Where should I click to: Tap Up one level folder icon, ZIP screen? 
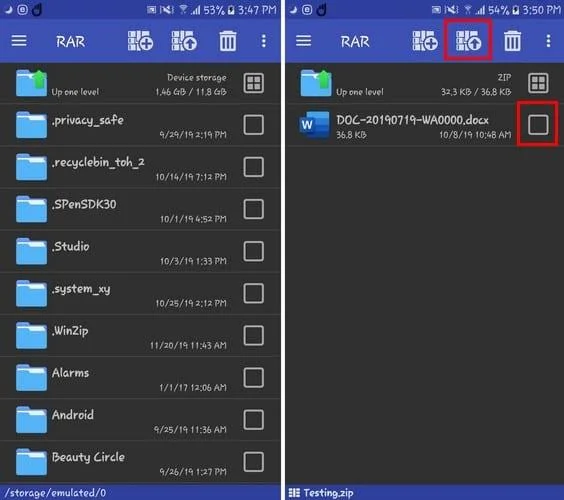click(x=316, y=83)
